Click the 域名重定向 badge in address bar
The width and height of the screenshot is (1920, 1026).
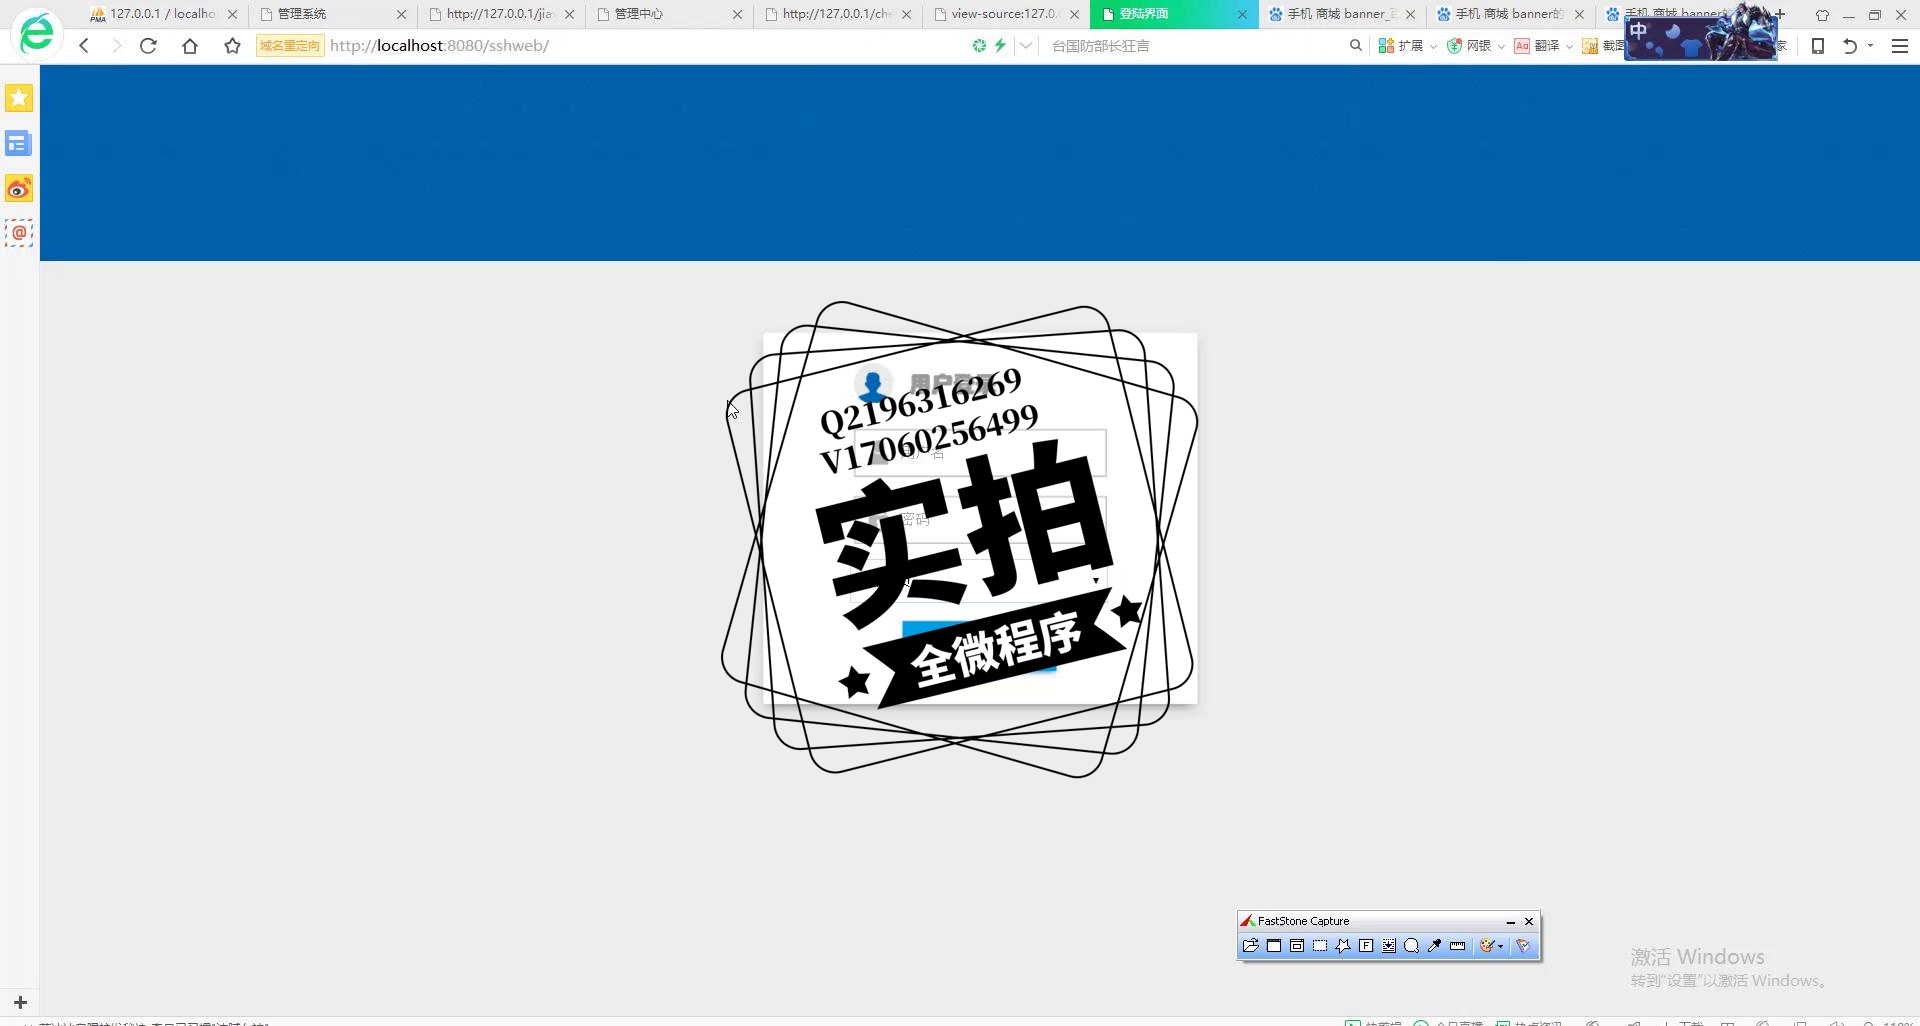pos(290,46)
